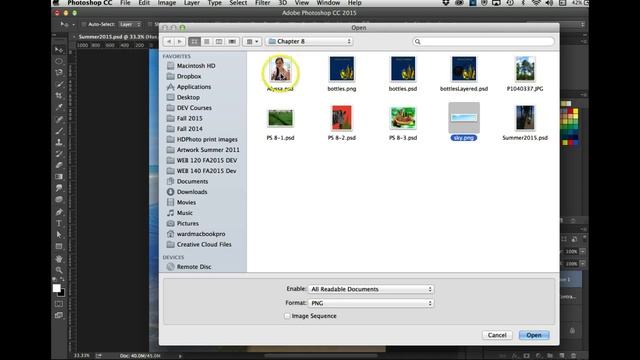Select the Brush tool
The width and height of the screenshot is (640, 360).
coord(59,131)
